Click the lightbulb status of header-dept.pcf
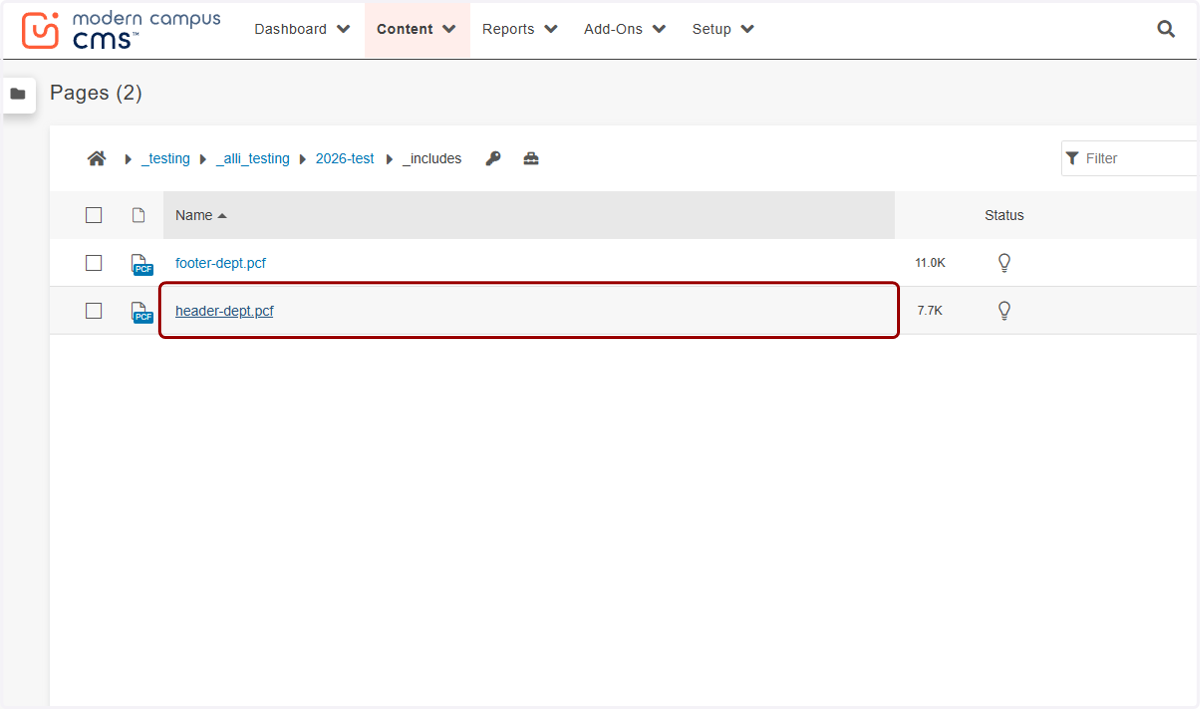The height and width of the screenshot is (709, 1200). click(x=1004, y=311)
